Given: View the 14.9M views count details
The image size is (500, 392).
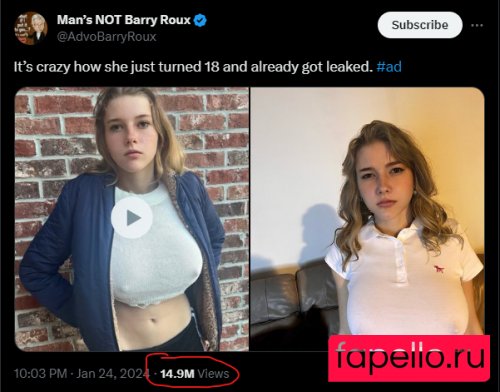Looking at the screenshot, I should 177,374.
